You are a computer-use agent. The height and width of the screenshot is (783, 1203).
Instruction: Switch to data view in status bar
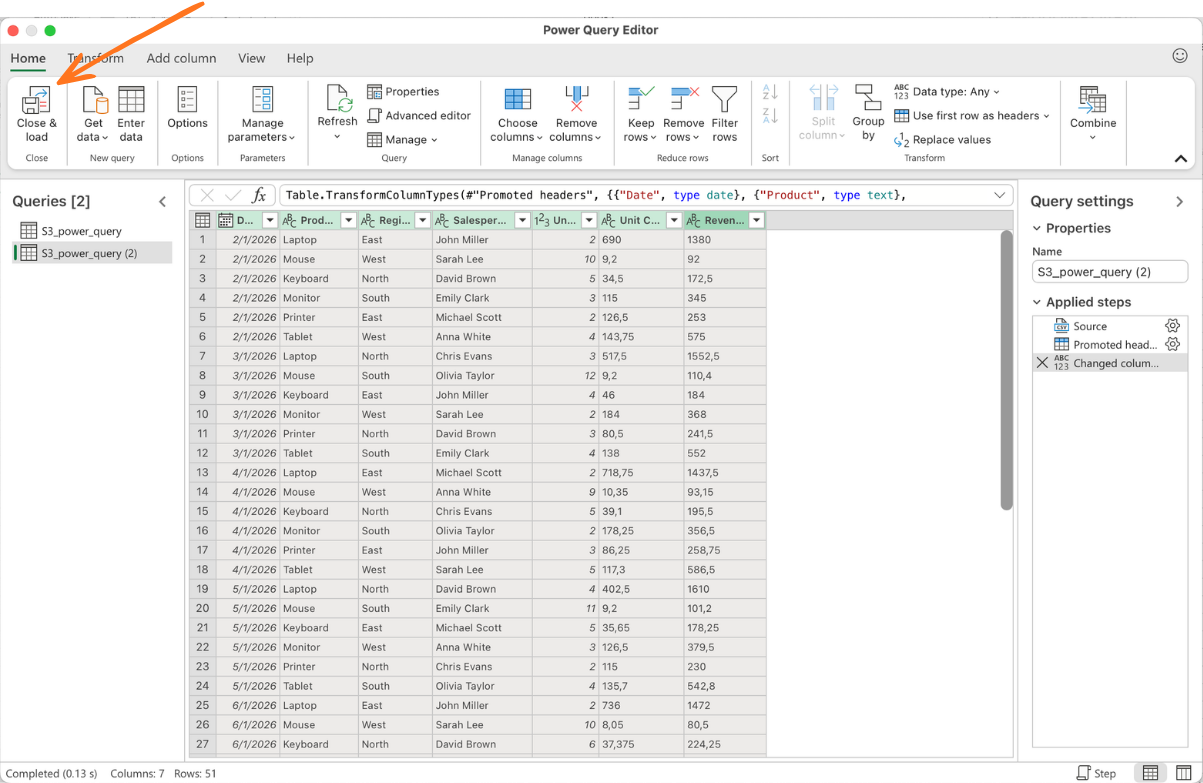click(x=1151, y=773)
